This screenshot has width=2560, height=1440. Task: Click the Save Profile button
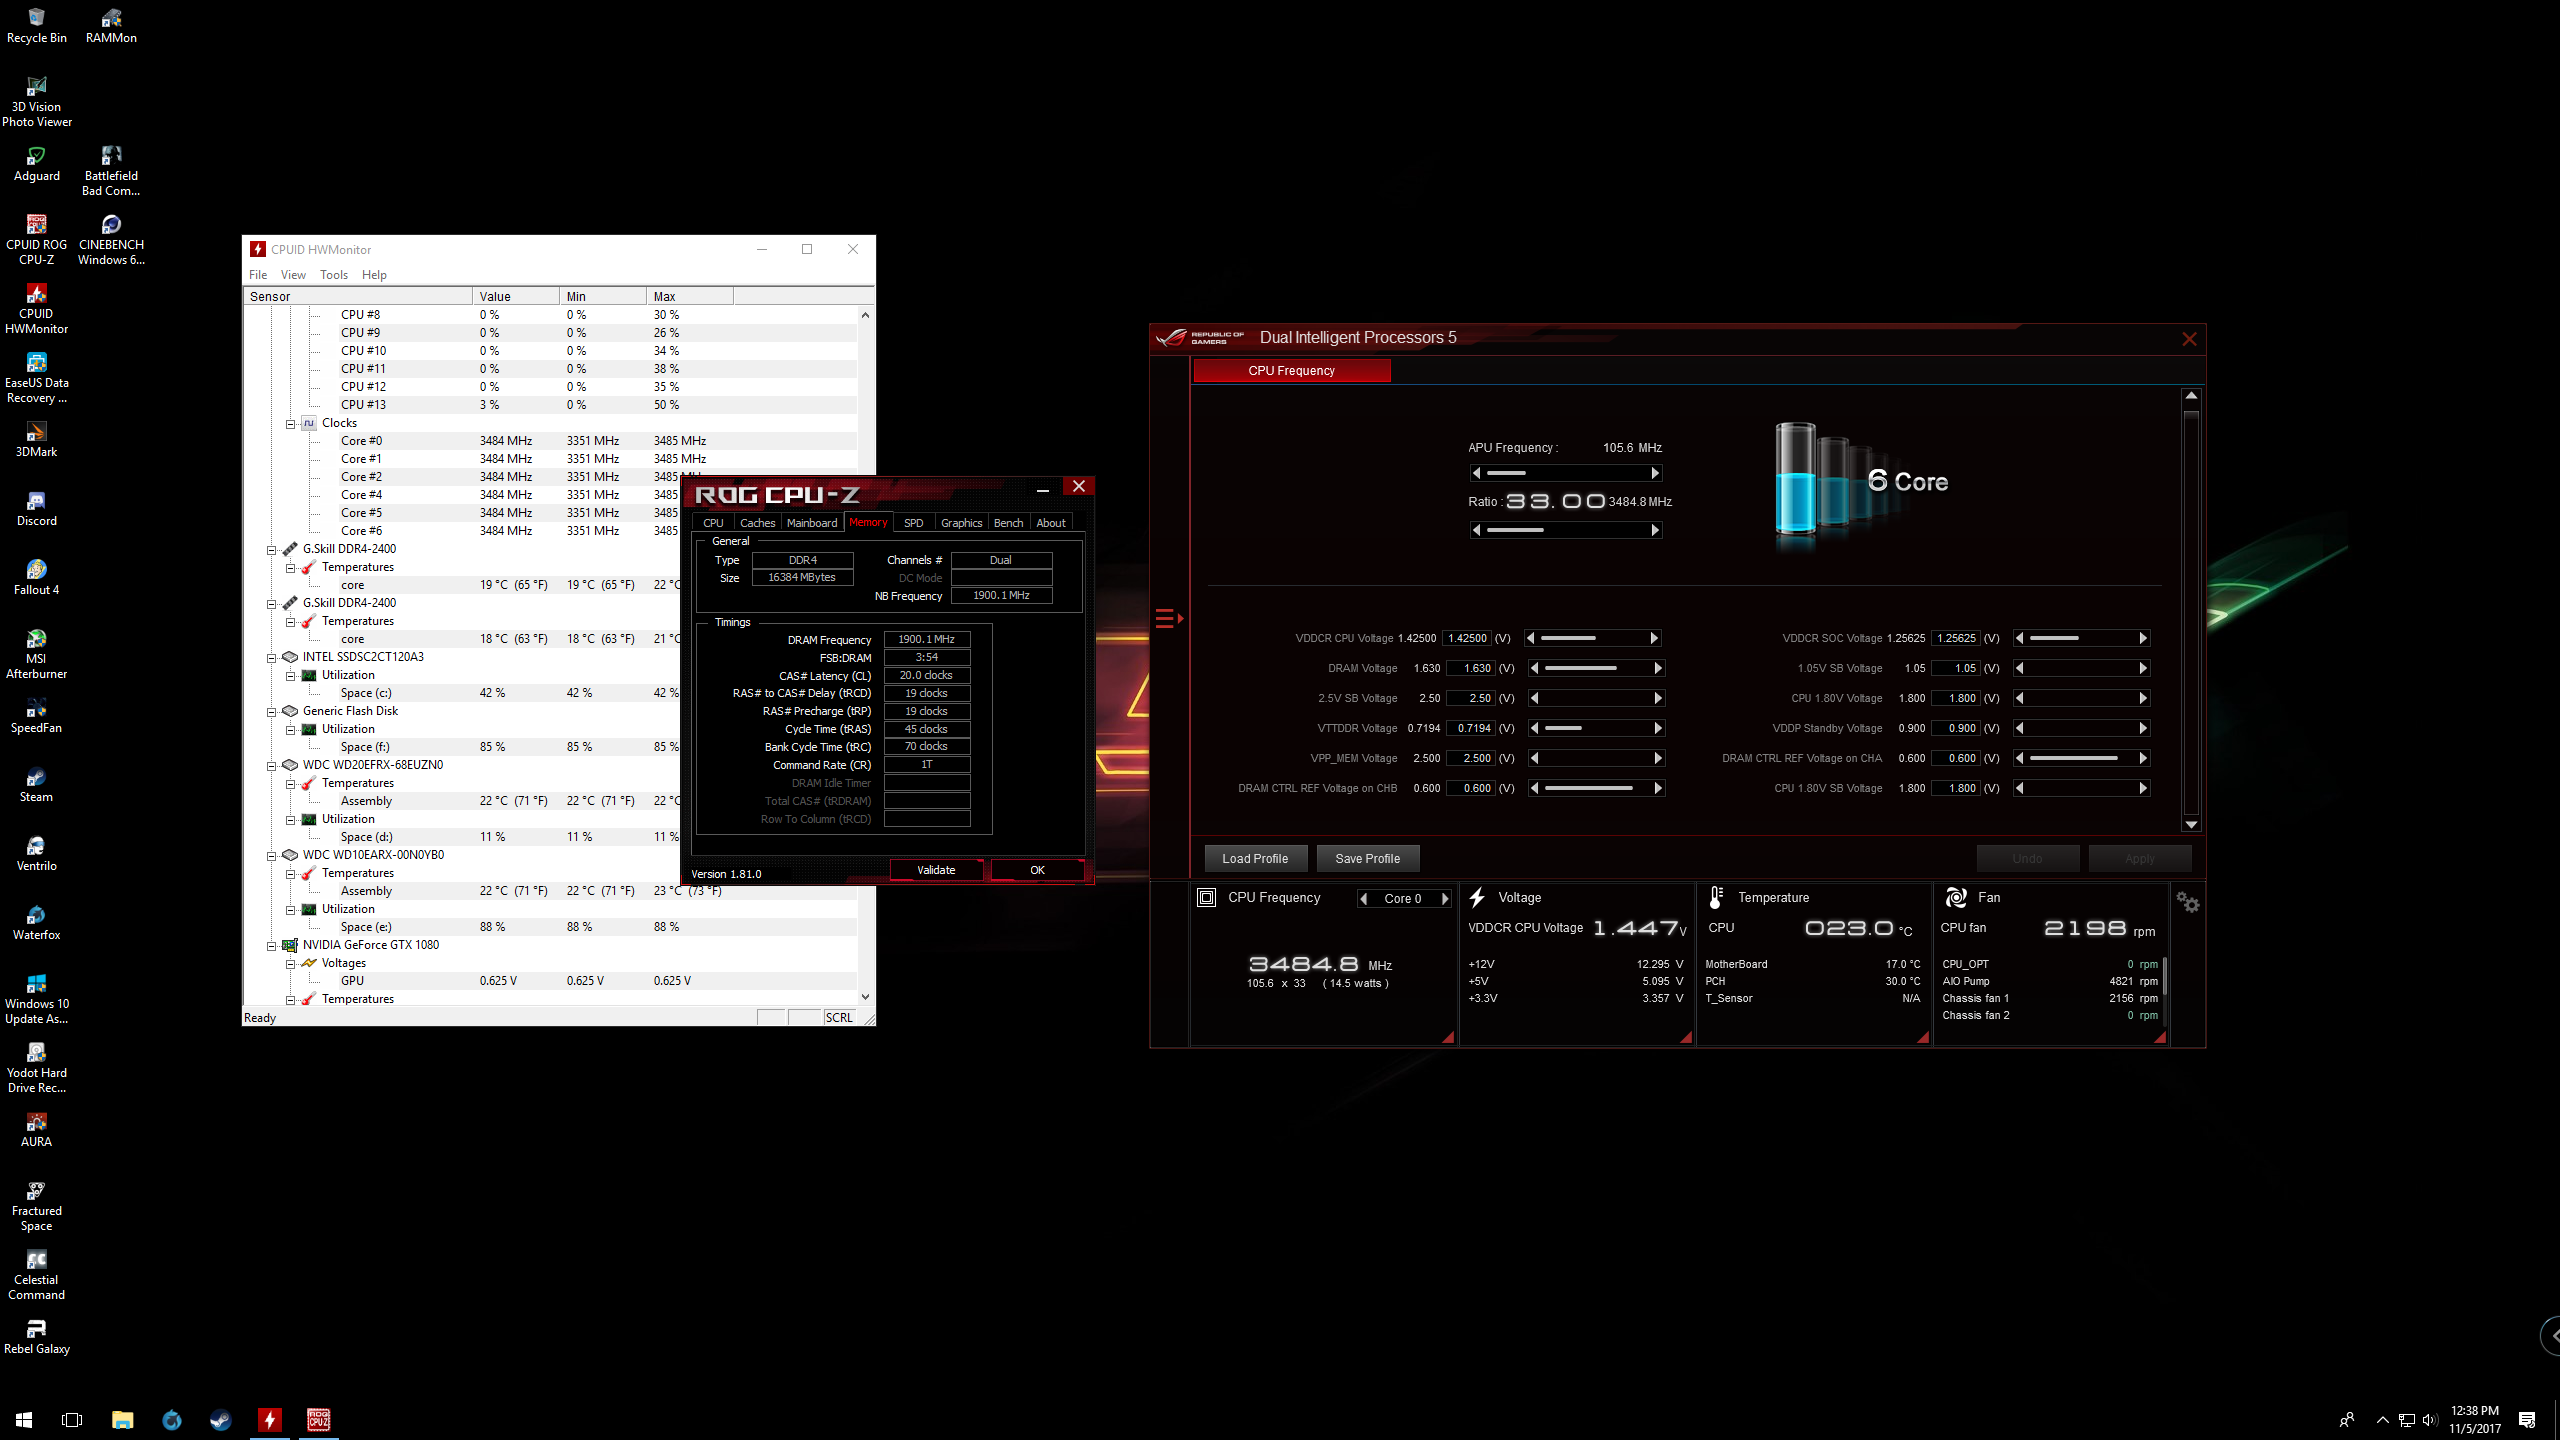tap(1367, 859)
